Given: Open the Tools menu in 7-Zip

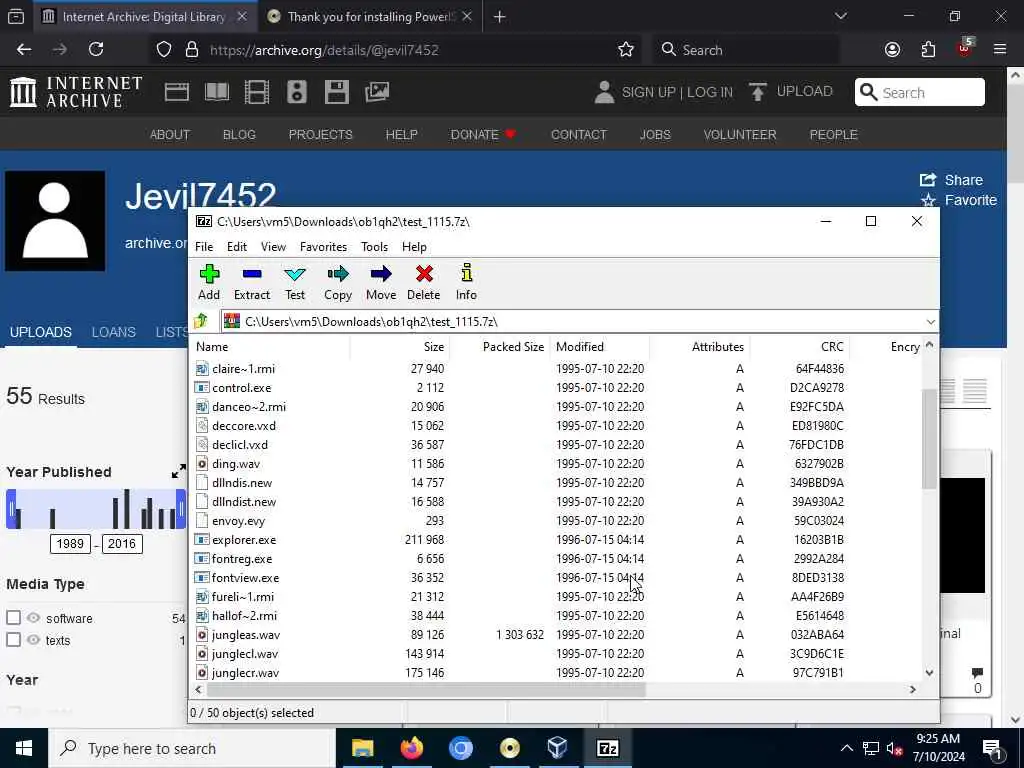Looking at the screenshot, I should coord(374,246).
